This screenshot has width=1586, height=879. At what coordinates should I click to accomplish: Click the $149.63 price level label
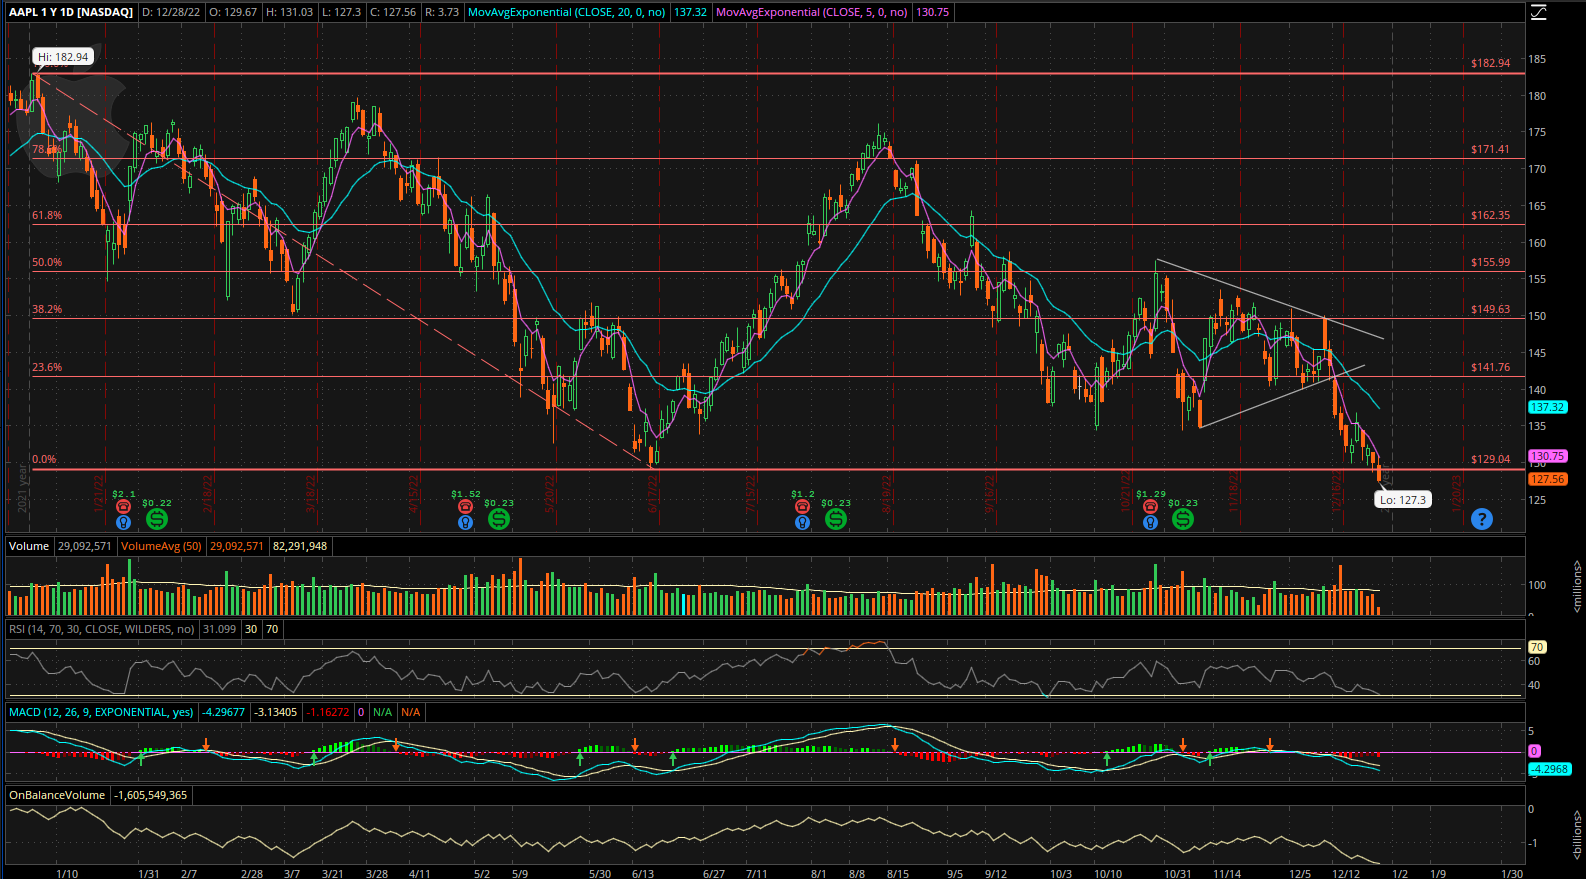click(1490, 309)
